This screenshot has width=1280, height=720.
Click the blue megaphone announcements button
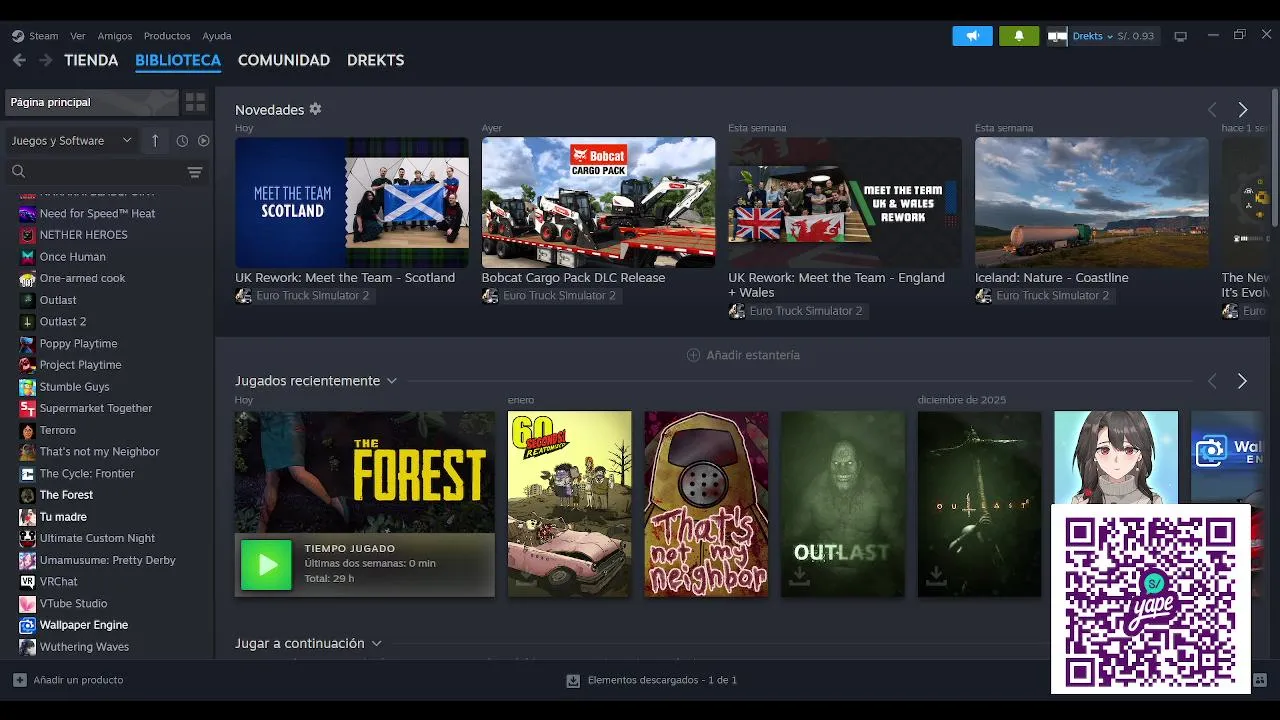click(972, 36)
